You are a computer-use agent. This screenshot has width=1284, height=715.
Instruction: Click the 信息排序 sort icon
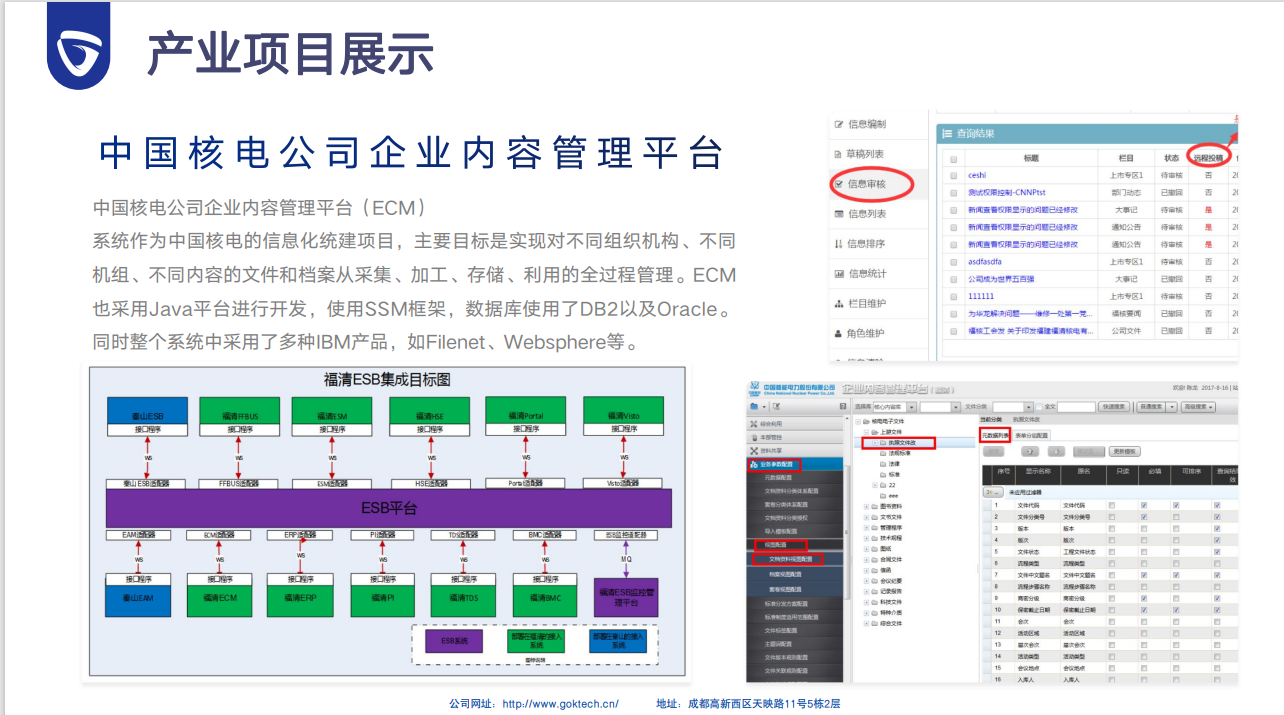click(839, 244)
